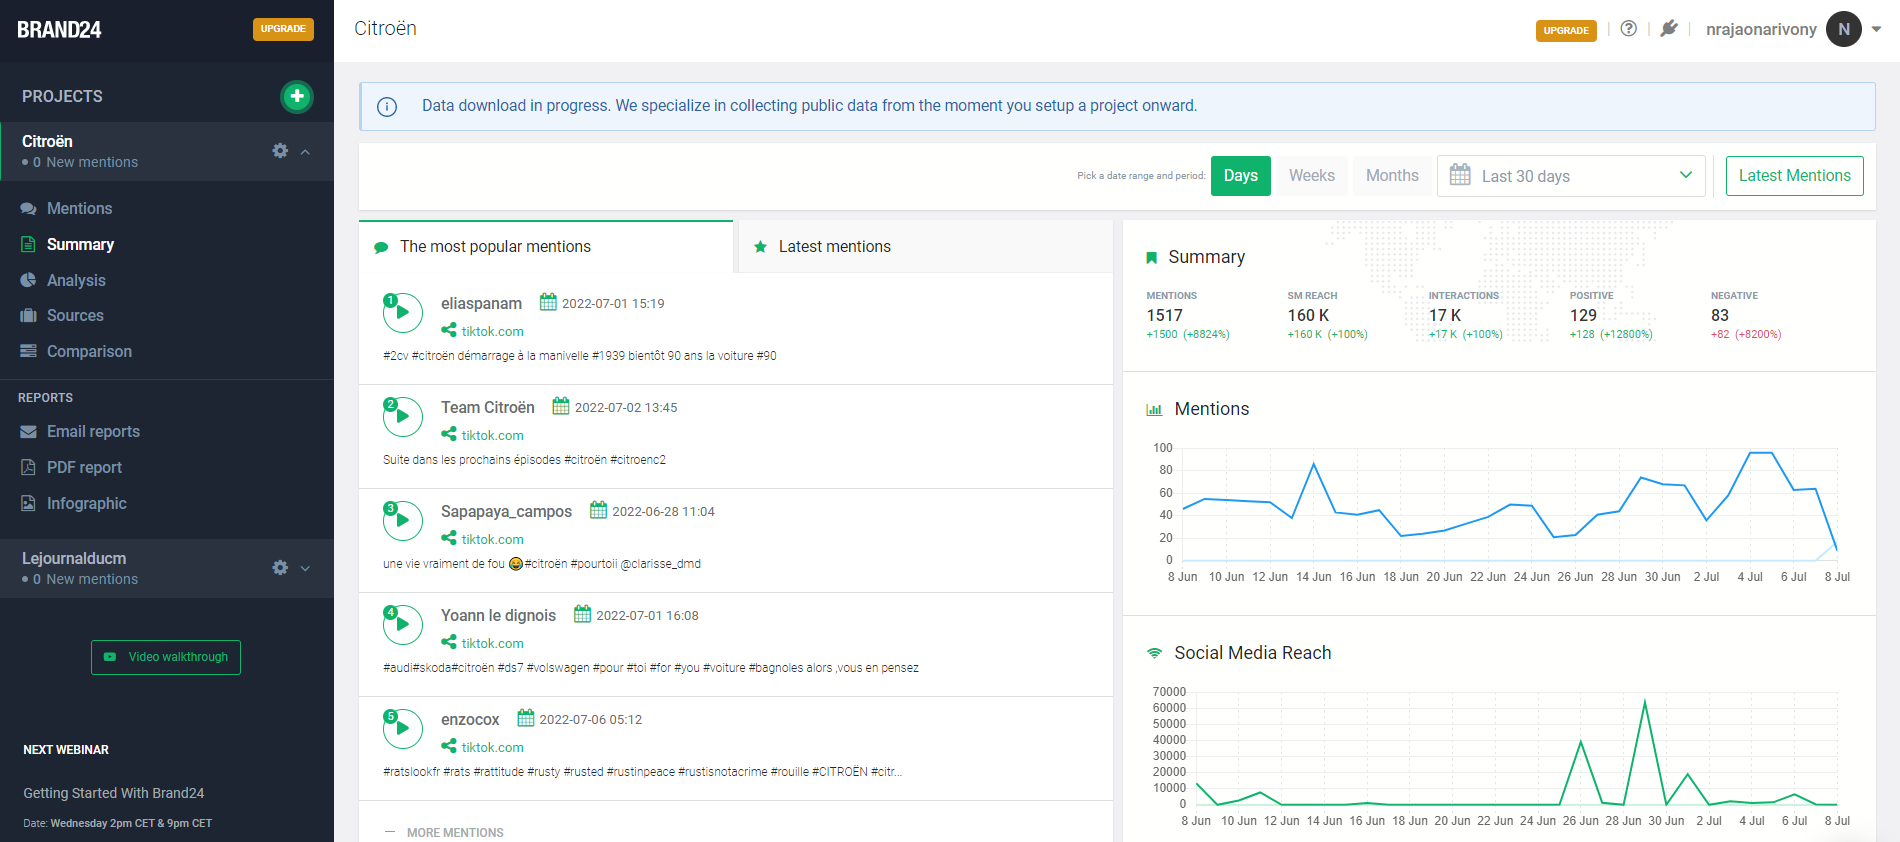Open Lejournalducm project settings gear
1900x842 pixels.
[x=280, y=568]
